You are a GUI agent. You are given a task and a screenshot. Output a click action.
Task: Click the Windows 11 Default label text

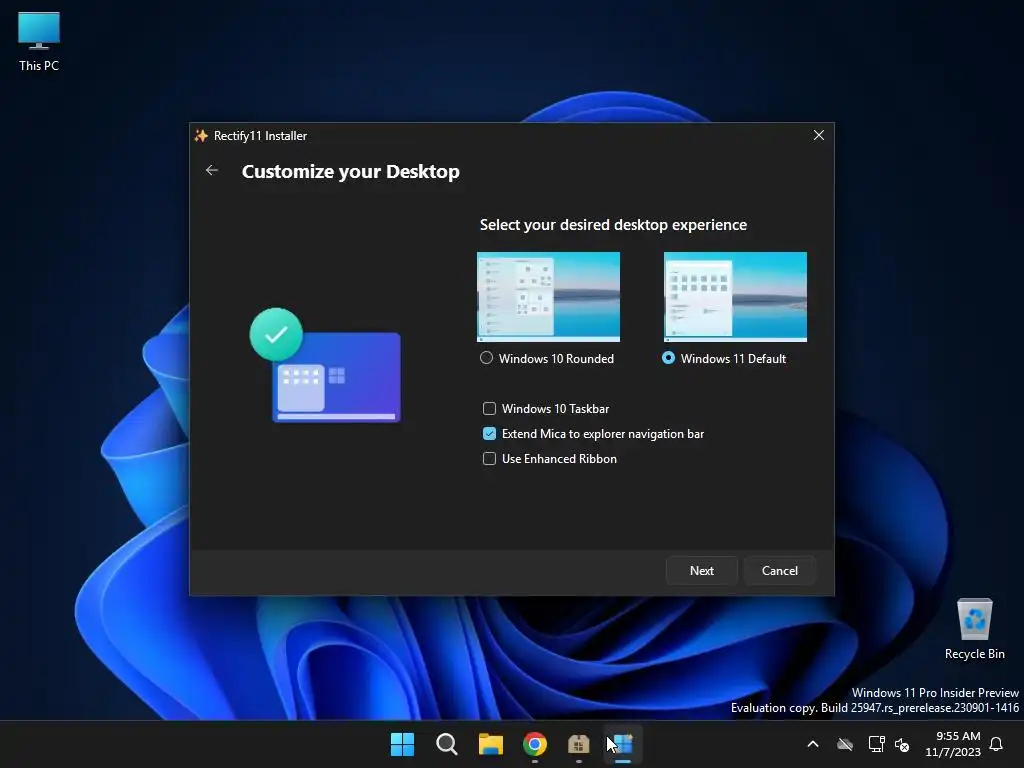pyautogui.click(x=733, y=359)
